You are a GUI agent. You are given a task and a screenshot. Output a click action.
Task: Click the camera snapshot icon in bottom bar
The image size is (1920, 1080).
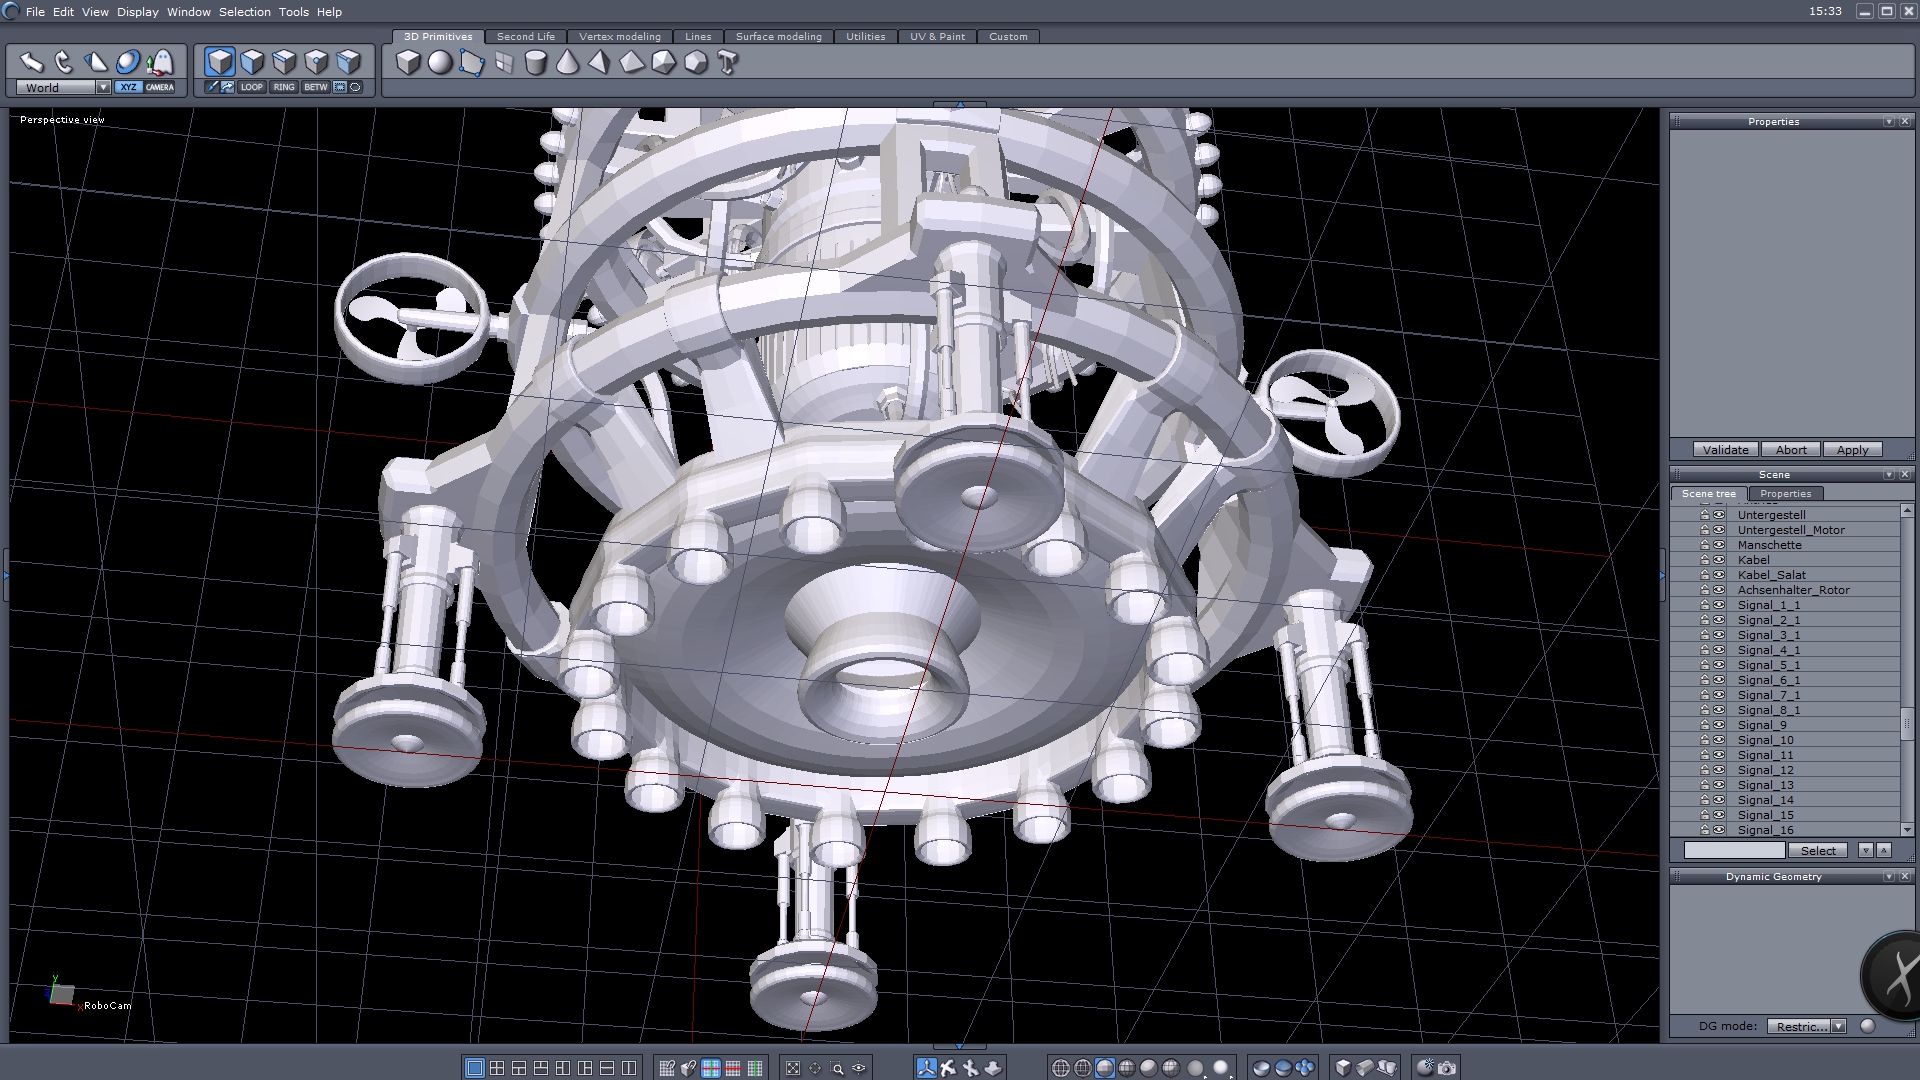coord(1447,1068)
